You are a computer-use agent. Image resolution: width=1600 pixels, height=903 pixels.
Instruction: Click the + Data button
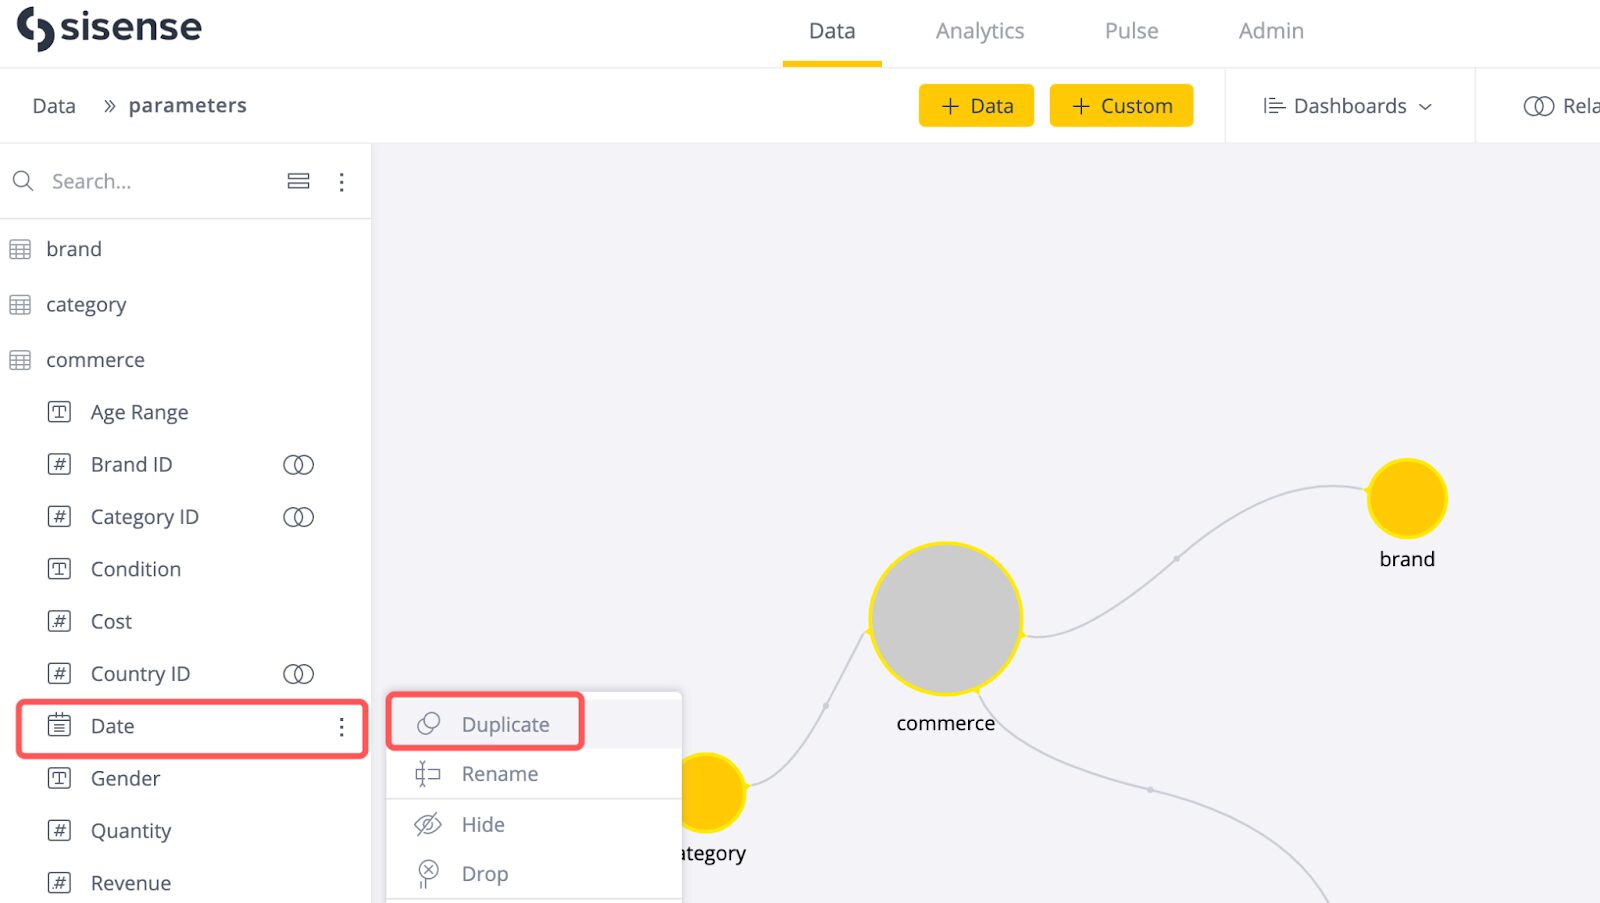pyautogui.click(x=976, y=106)
